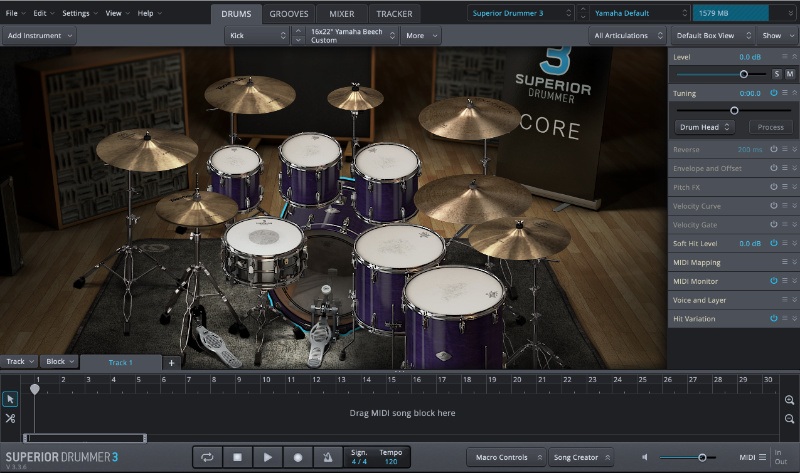
Task: Disable the MIDI Monitor power switch
Action: [774, 281]
